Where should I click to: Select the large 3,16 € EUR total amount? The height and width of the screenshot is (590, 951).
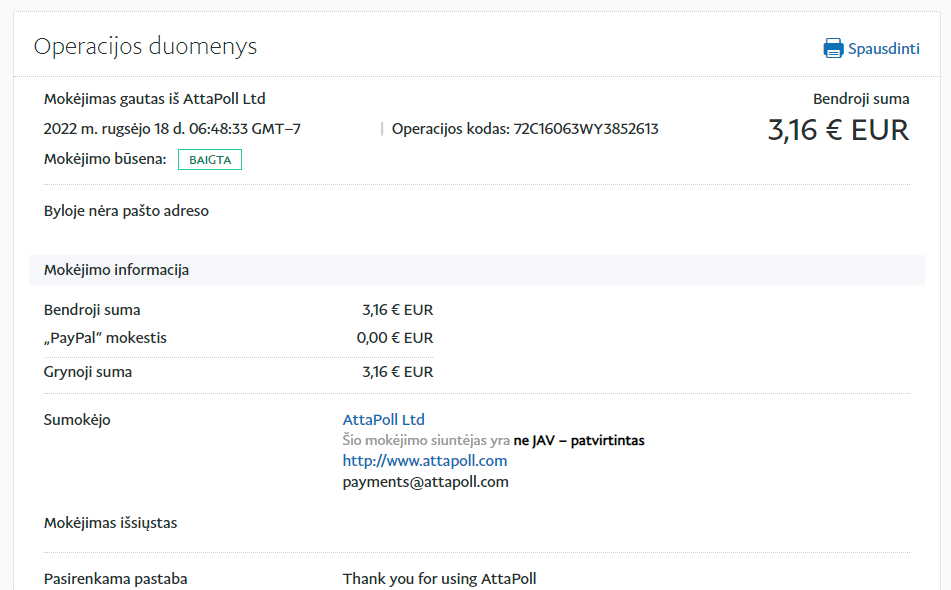click(838, 130)
